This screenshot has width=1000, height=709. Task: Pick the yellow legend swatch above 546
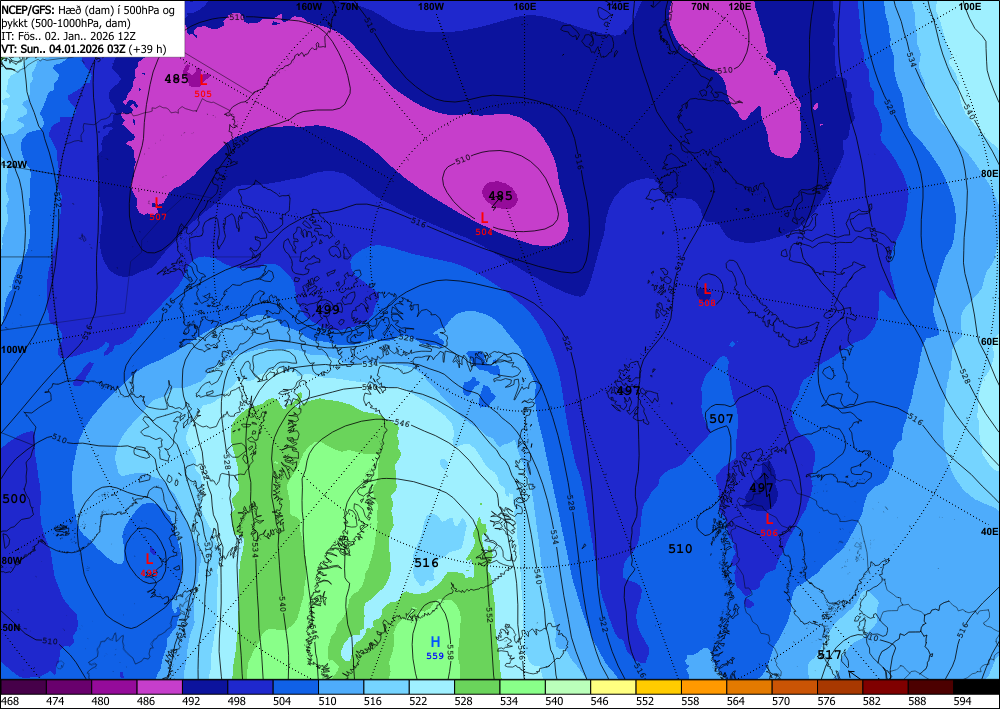(x=613, y=687)
